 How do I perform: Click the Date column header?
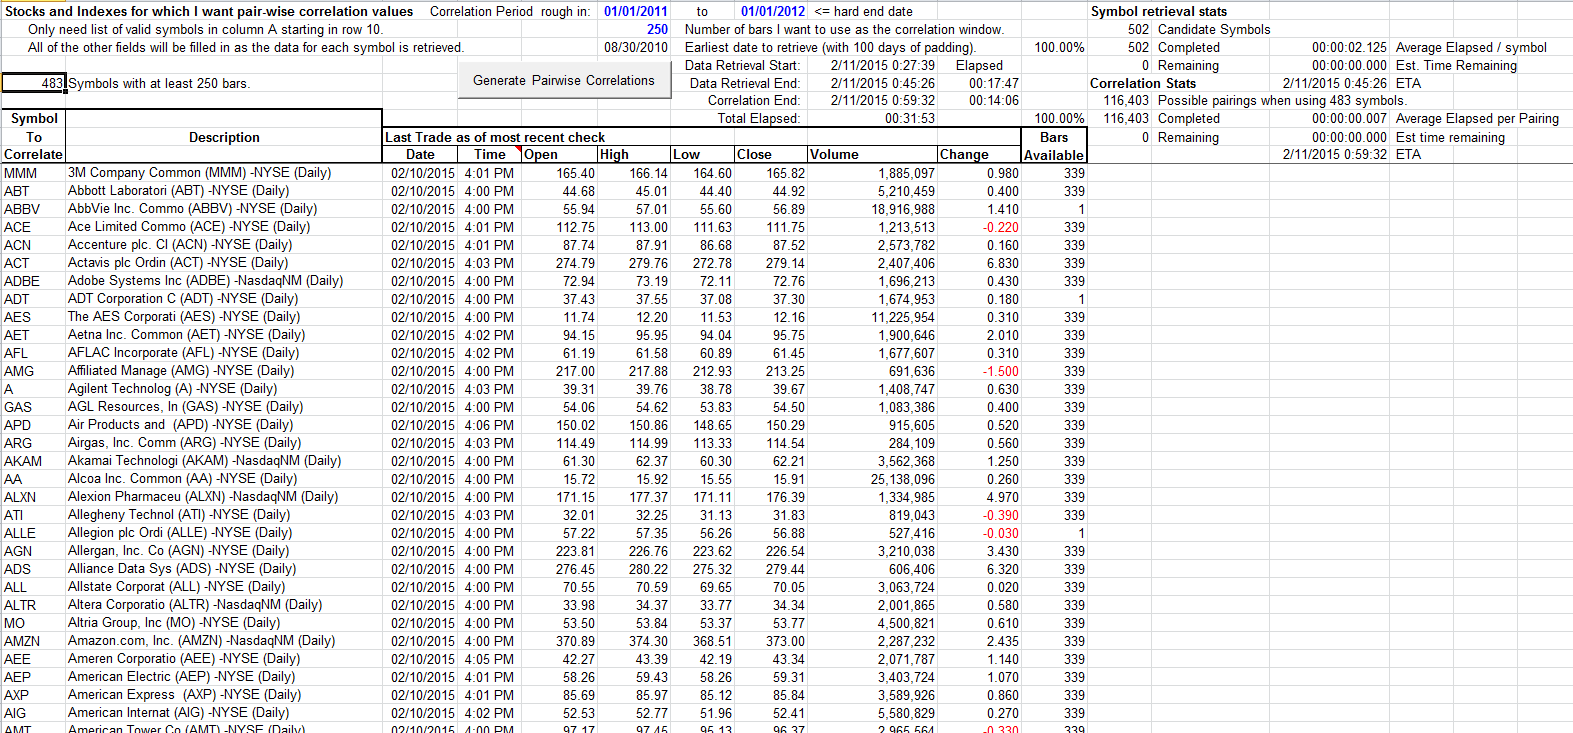pyautogui.click(x=420, y=154)
